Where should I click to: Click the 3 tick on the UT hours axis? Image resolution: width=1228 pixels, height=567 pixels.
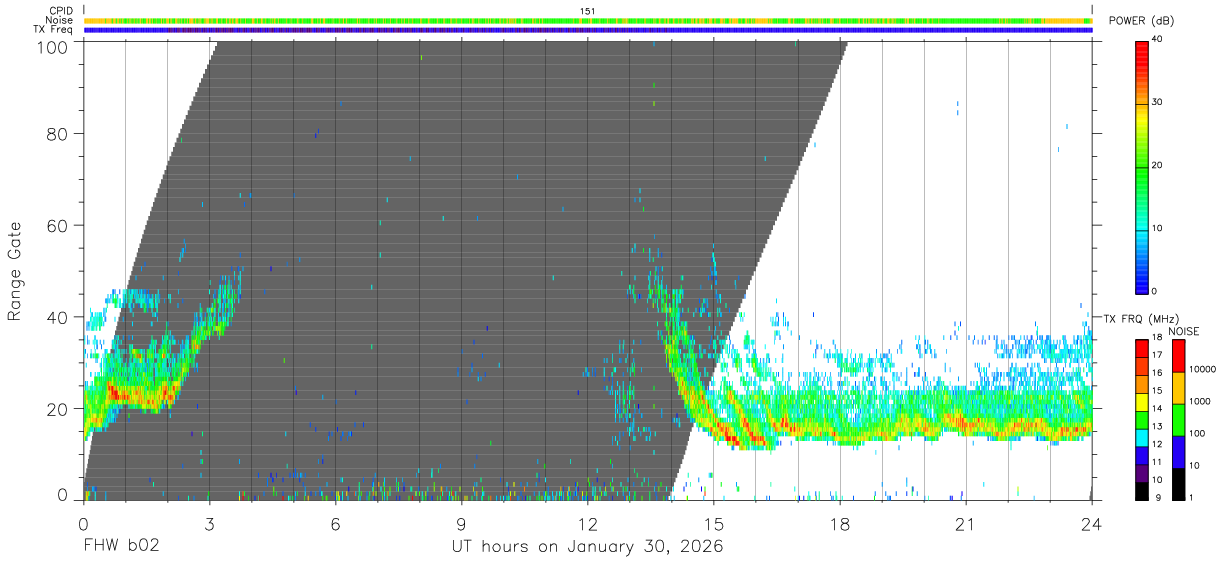click(x=209, y=524)
